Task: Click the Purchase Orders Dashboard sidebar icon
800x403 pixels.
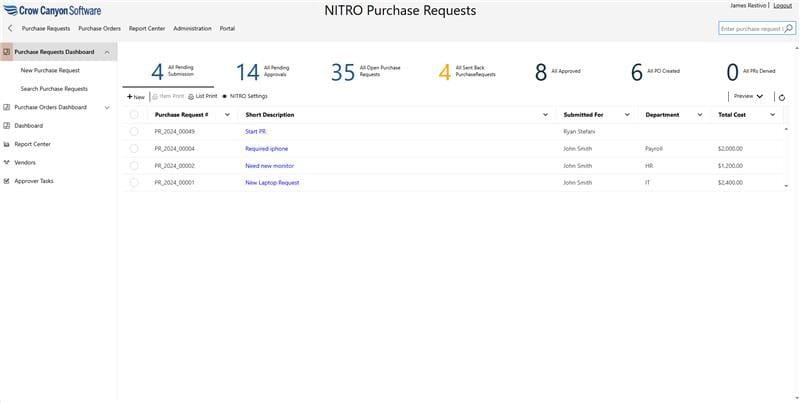Action: (7, 107)
